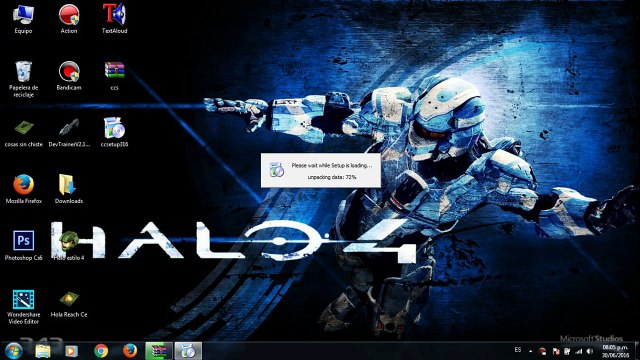Viewport: 640px width, 360px height.
Task: Select the DevTrainerV2.1 desktop icon
Action: click(69, 133)
